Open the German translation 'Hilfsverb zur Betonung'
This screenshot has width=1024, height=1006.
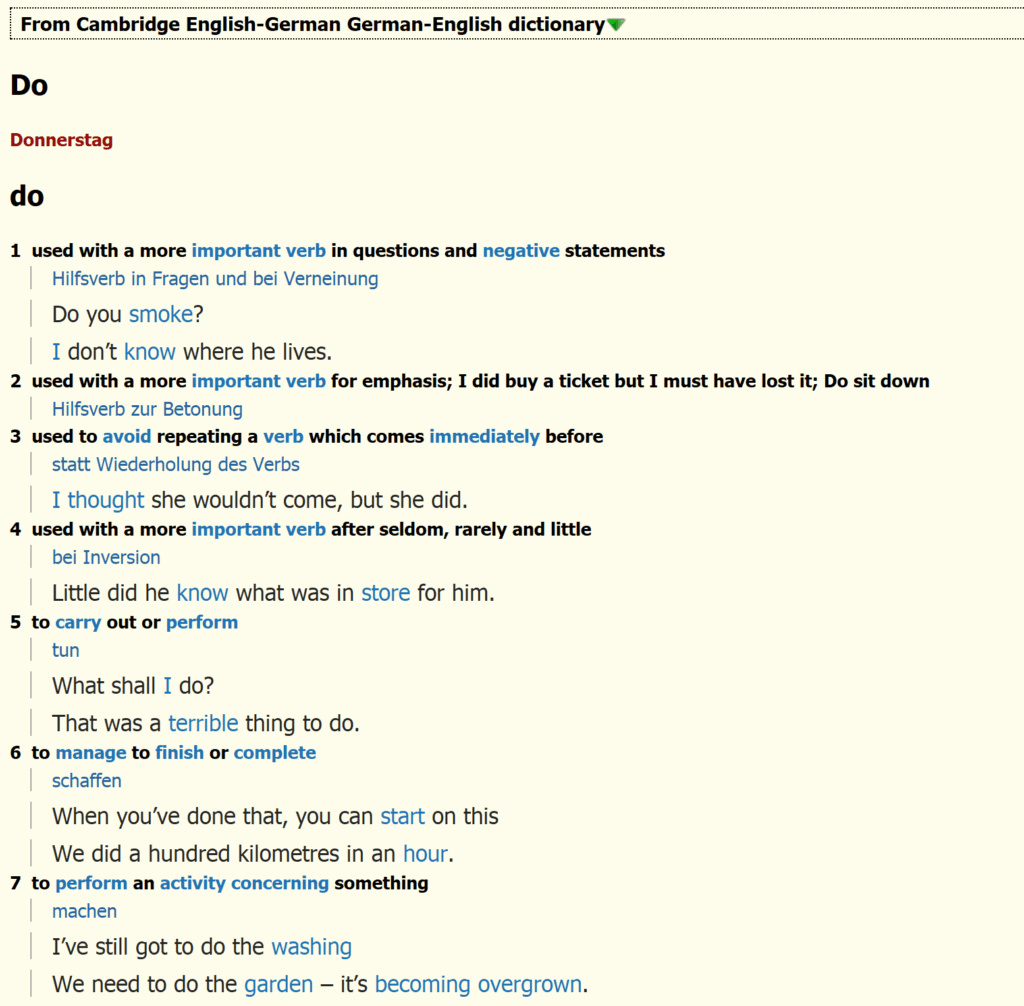[x=147, y=408]
